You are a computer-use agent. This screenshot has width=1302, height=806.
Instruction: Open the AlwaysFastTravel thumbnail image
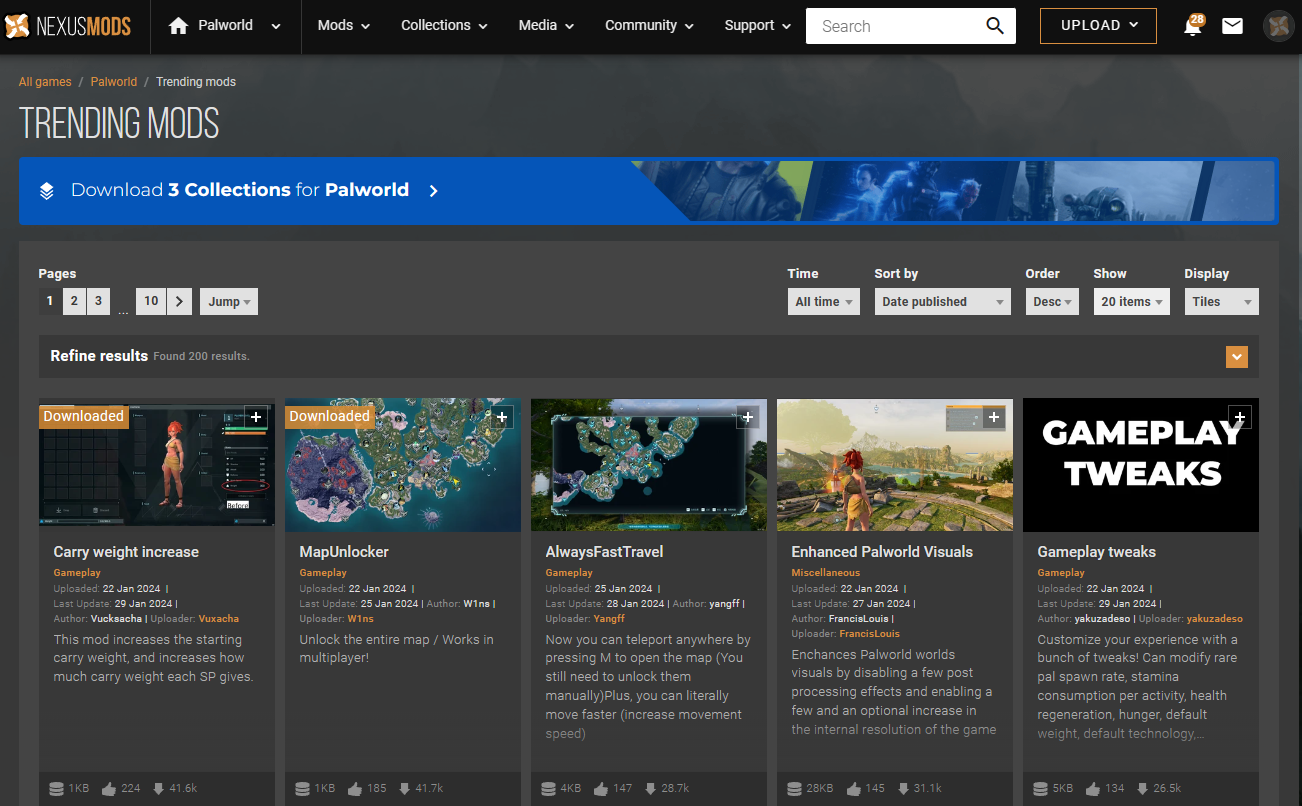tap(649, 465)
